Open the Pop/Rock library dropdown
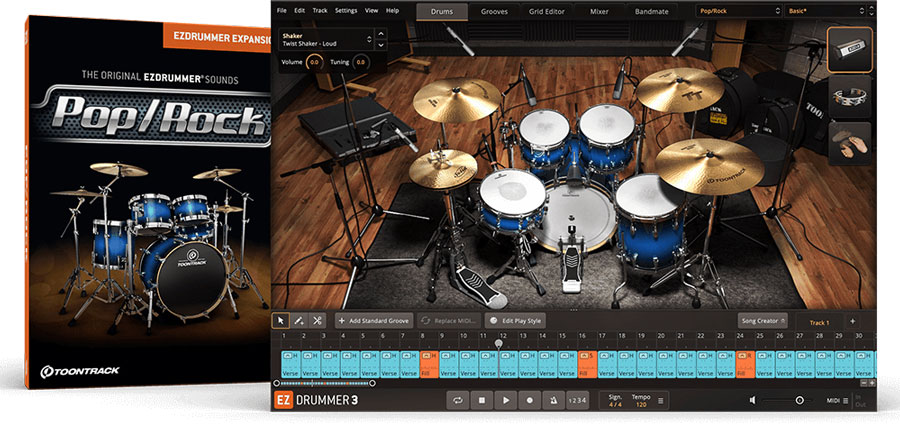This screenshot has width=900, height=440. click(739, 11)
